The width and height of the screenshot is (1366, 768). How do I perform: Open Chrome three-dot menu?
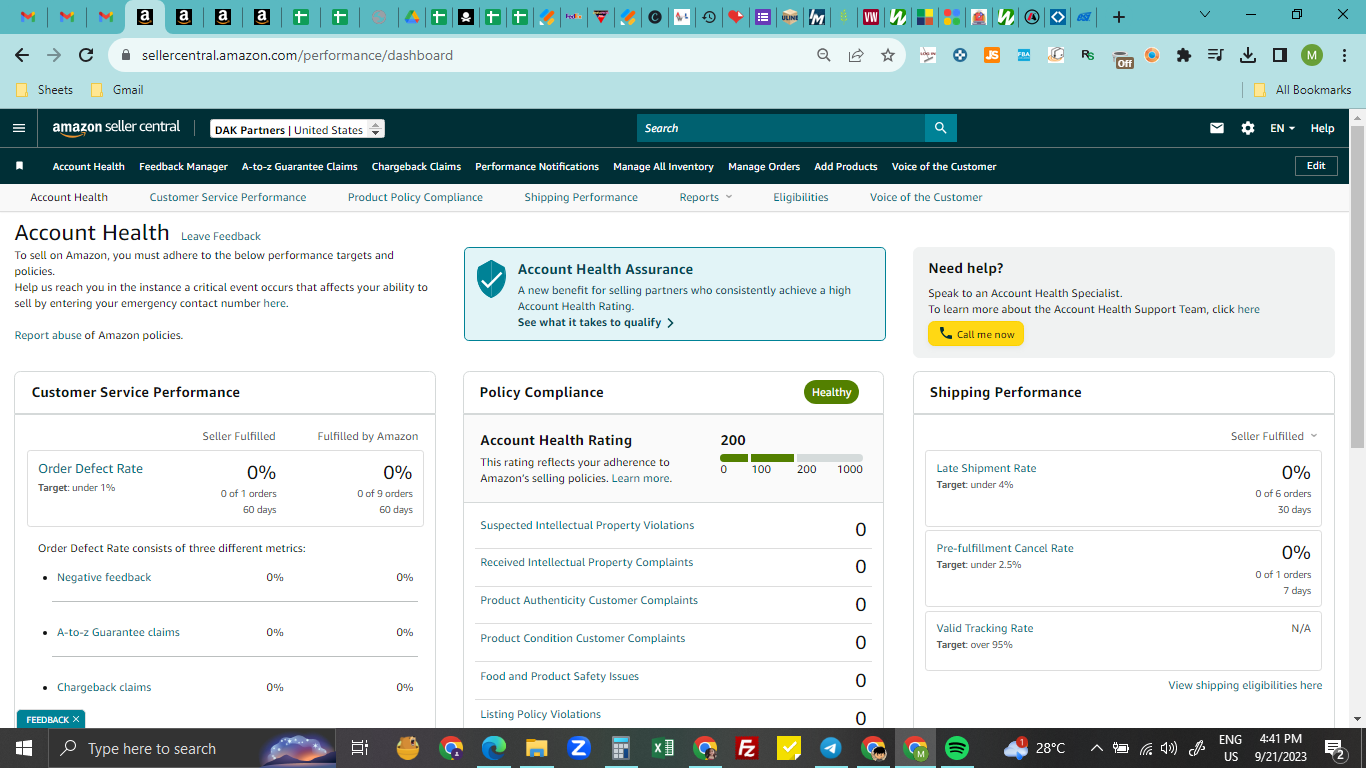click(x=1344, y=55)
